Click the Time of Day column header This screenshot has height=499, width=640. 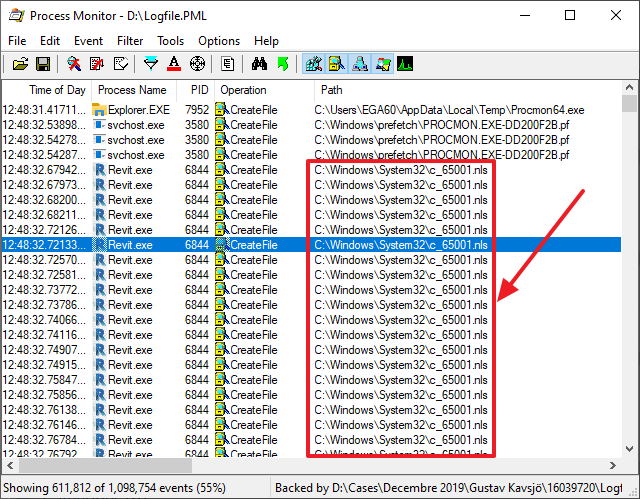point(47,90)
